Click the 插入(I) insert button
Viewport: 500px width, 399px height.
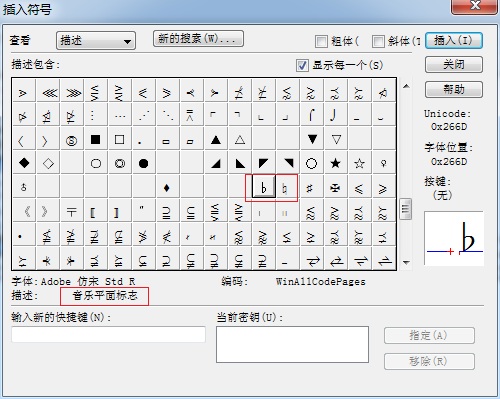tap(454, 41)
